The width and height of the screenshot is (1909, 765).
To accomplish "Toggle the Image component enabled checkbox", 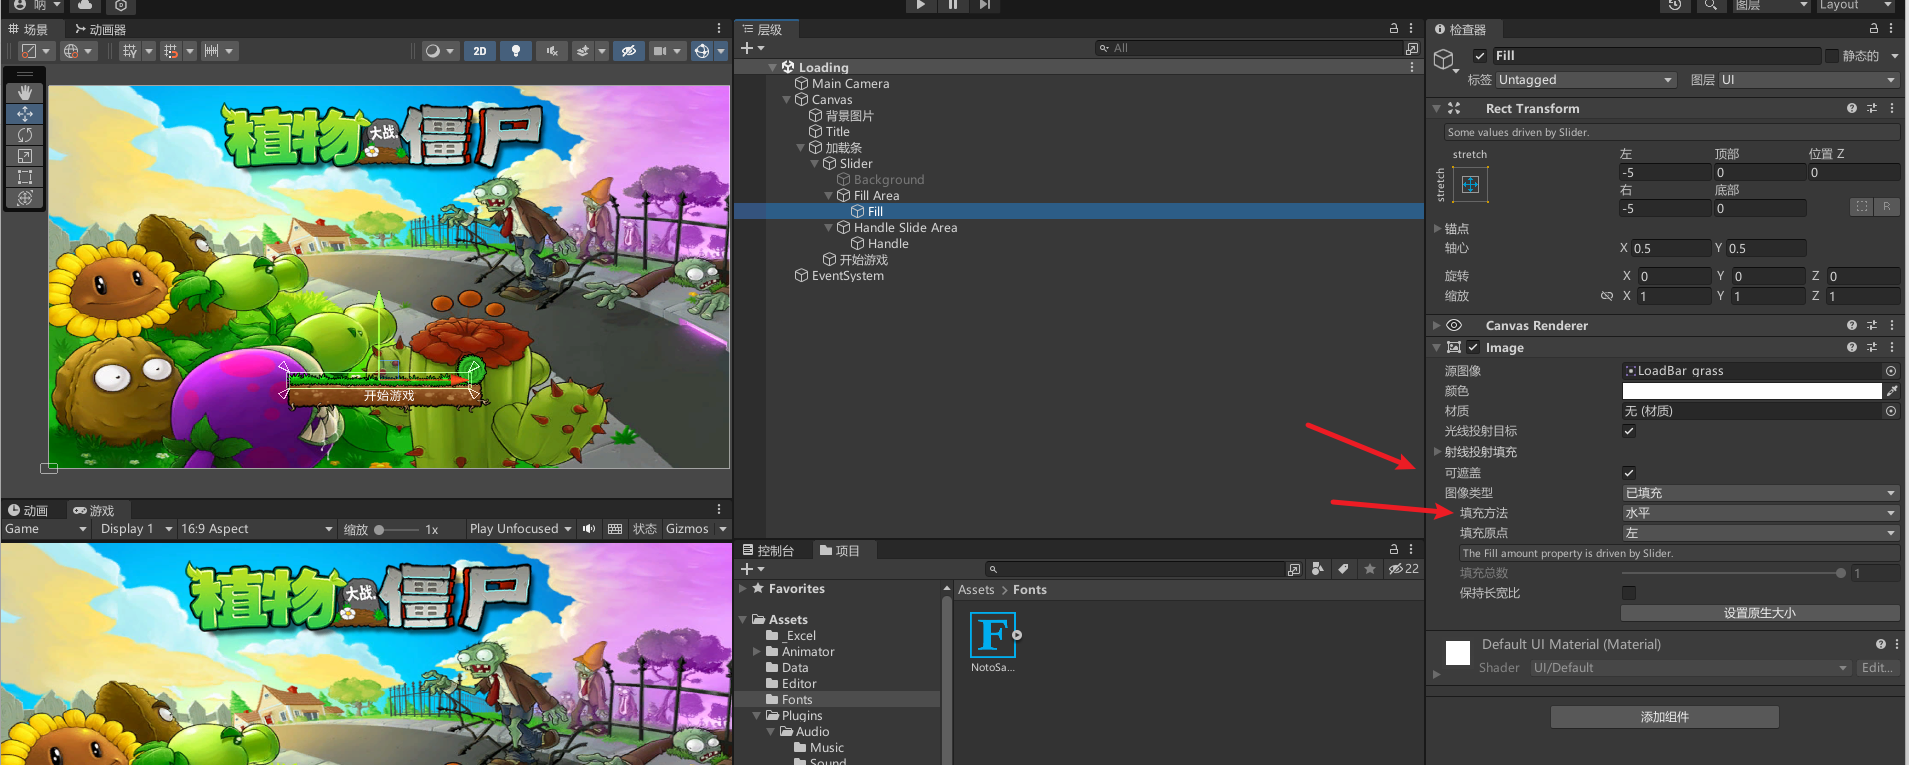I will (1473, 348).
